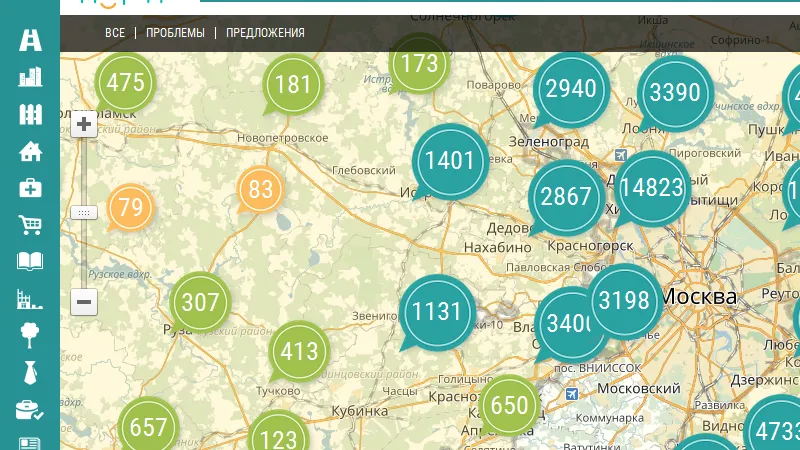Click airport icon near Зеленоград
The height and width of the screenshot is (450, 800).
pos(620,155)
